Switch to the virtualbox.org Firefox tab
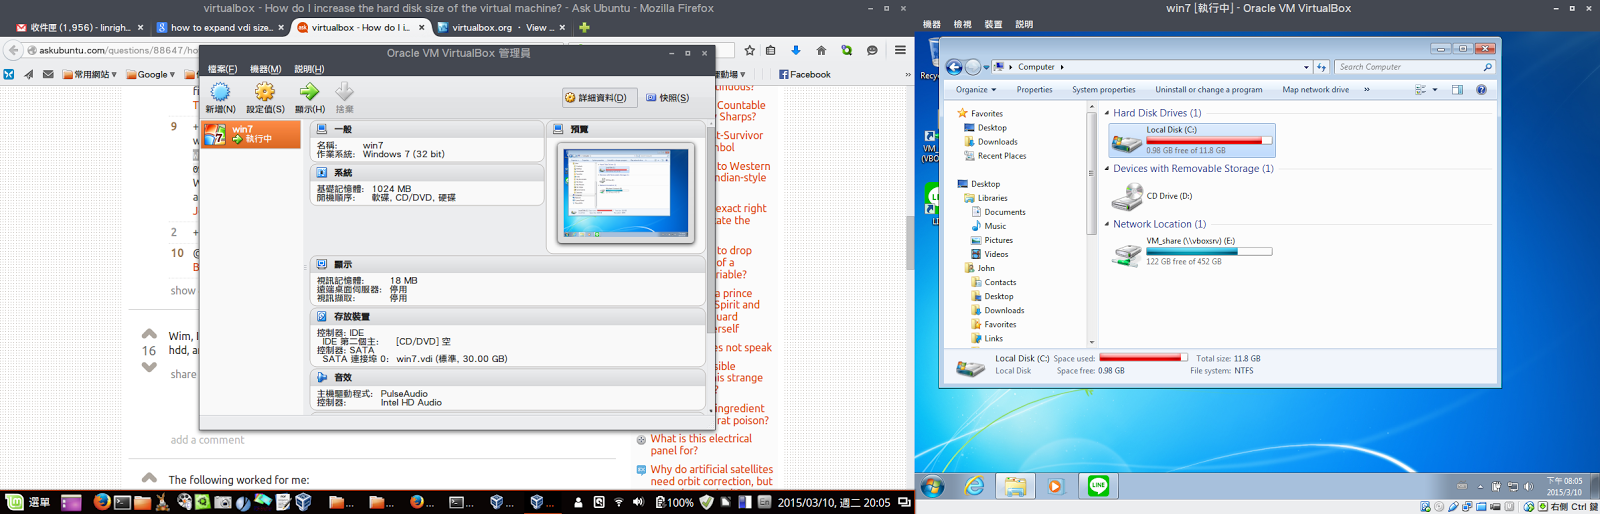The height and width of the screenshot is (514, 1600). [501, 27]
